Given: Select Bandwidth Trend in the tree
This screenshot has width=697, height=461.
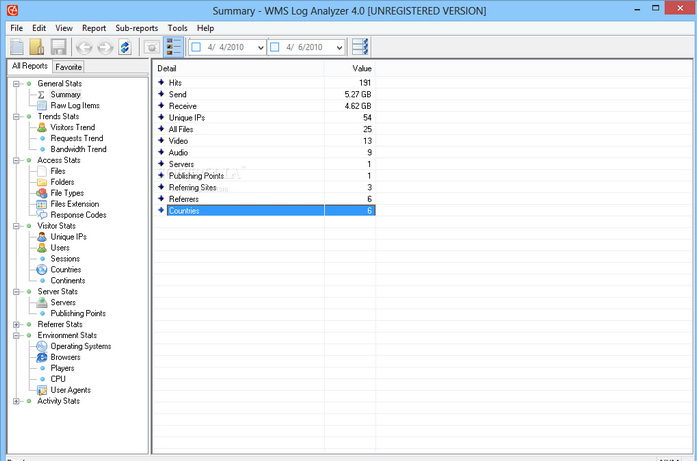Looking at the screenshot, I should [x=78, y=149].
